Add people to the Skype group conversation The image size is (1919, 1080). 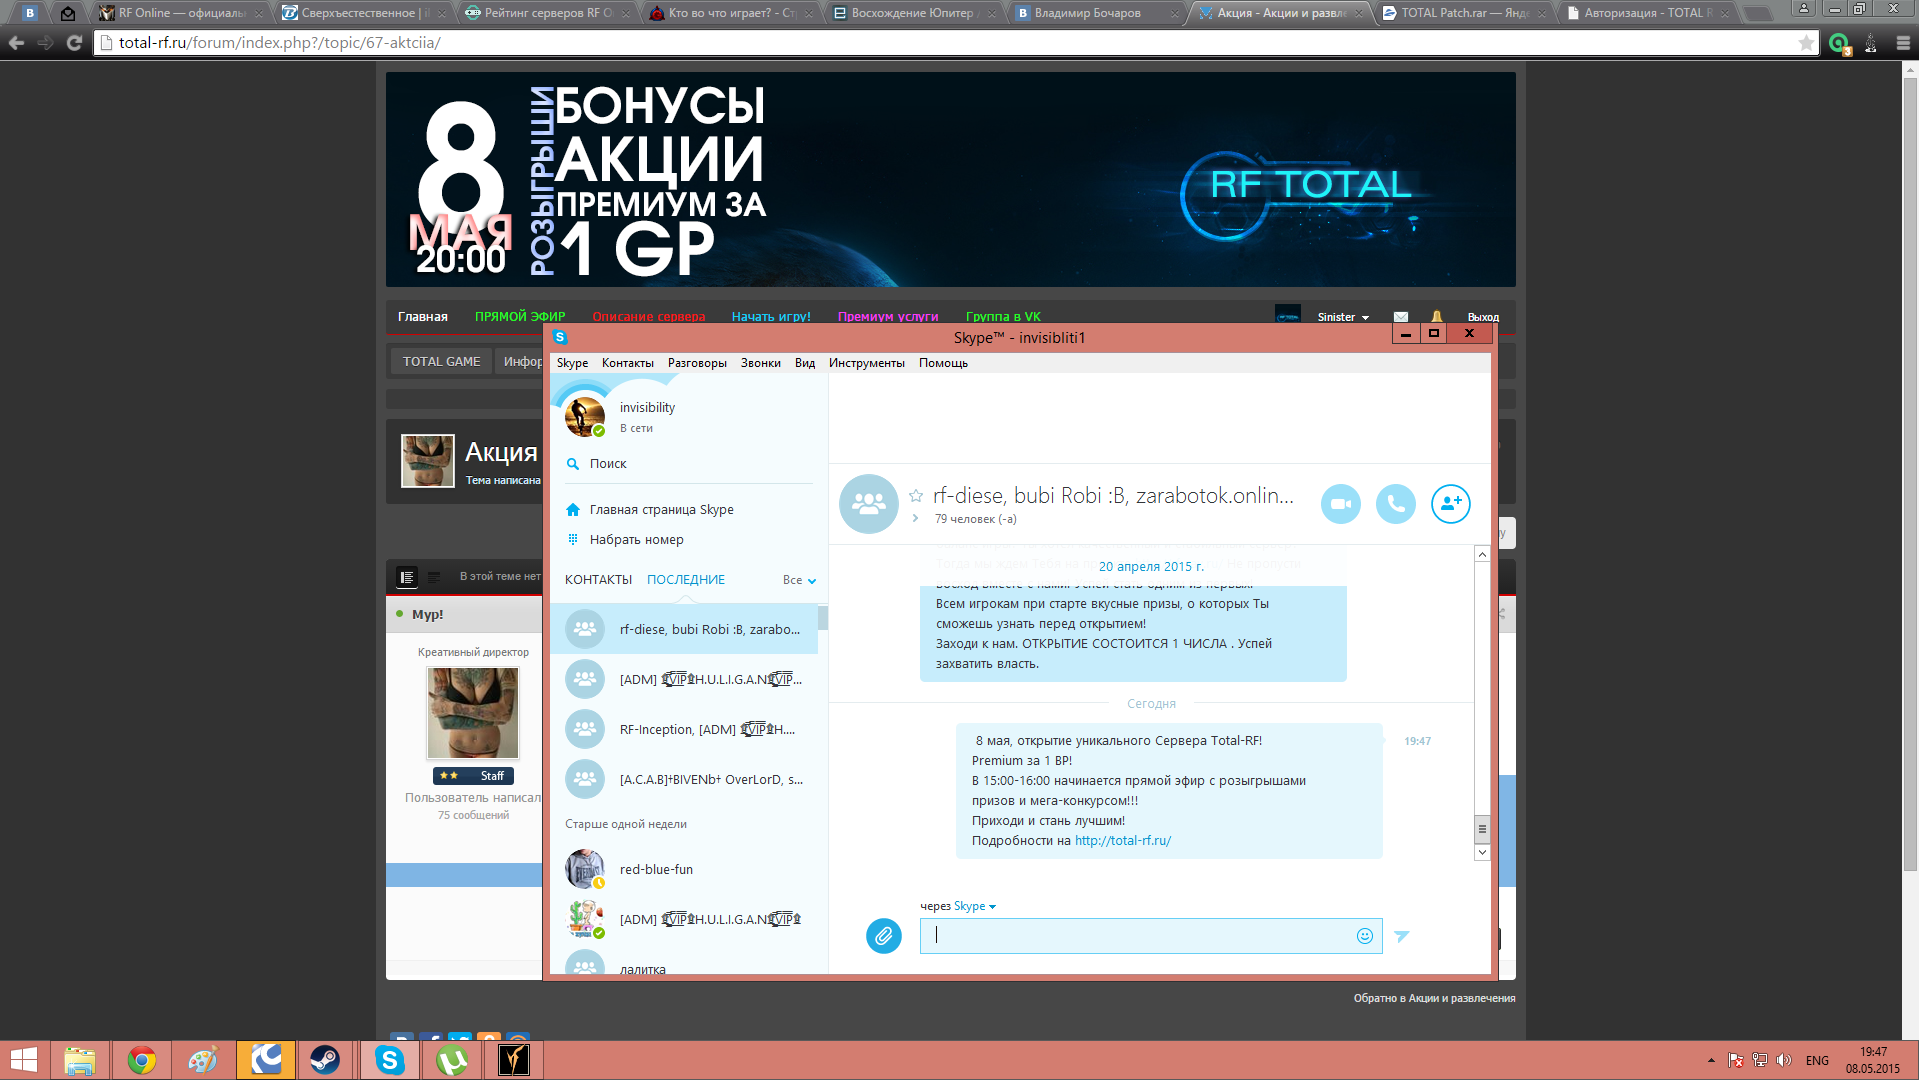pyautogui.click(x=1451, y=504)
